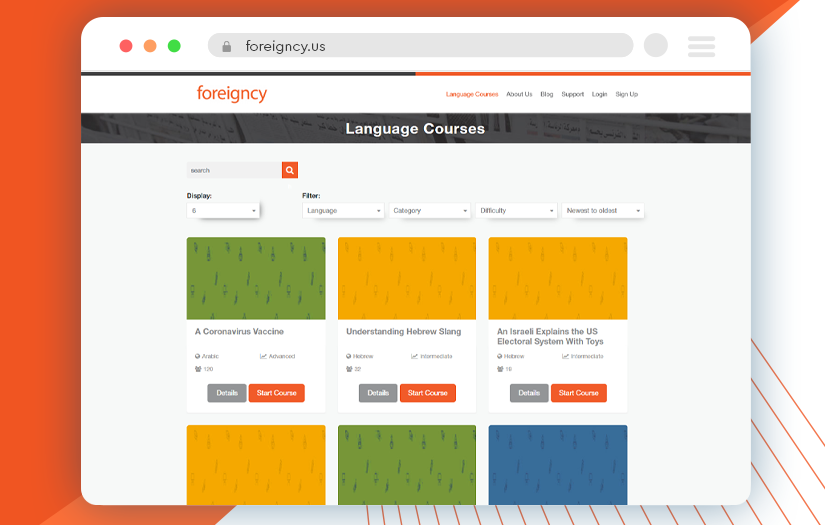Click the globe icon beside Arabic

click(198, 356)
